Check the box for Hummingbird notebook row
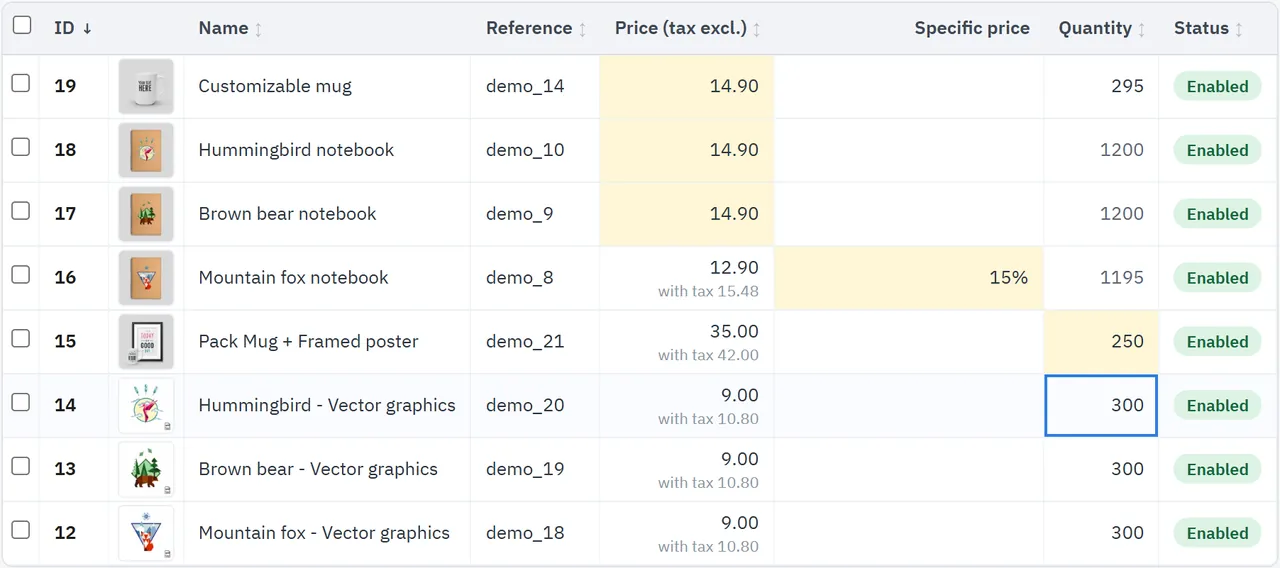 tap(21, 147)
